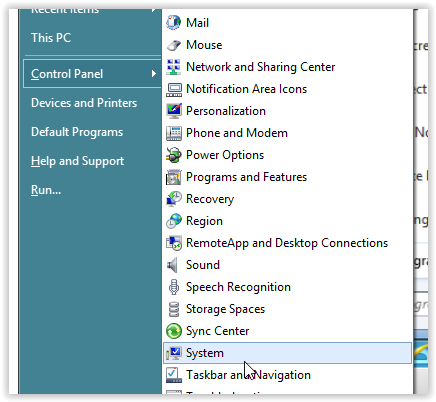Open Power Options entry
This screenshot has height=402, width=436.
[x=288, y=155]
